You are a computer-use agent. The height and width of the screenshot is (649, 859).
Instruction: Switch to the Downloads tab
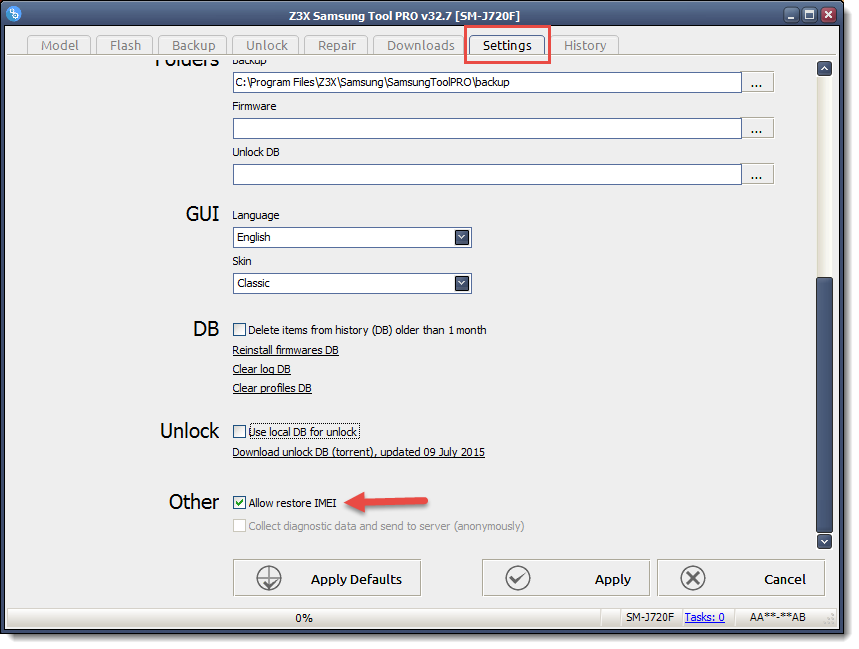(421, 45)
